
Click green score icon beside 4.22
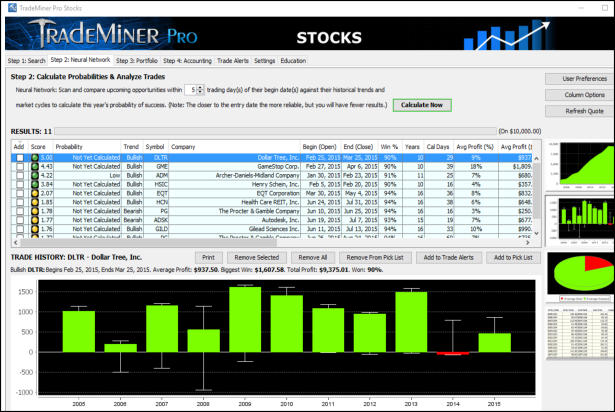click(35, 175)
